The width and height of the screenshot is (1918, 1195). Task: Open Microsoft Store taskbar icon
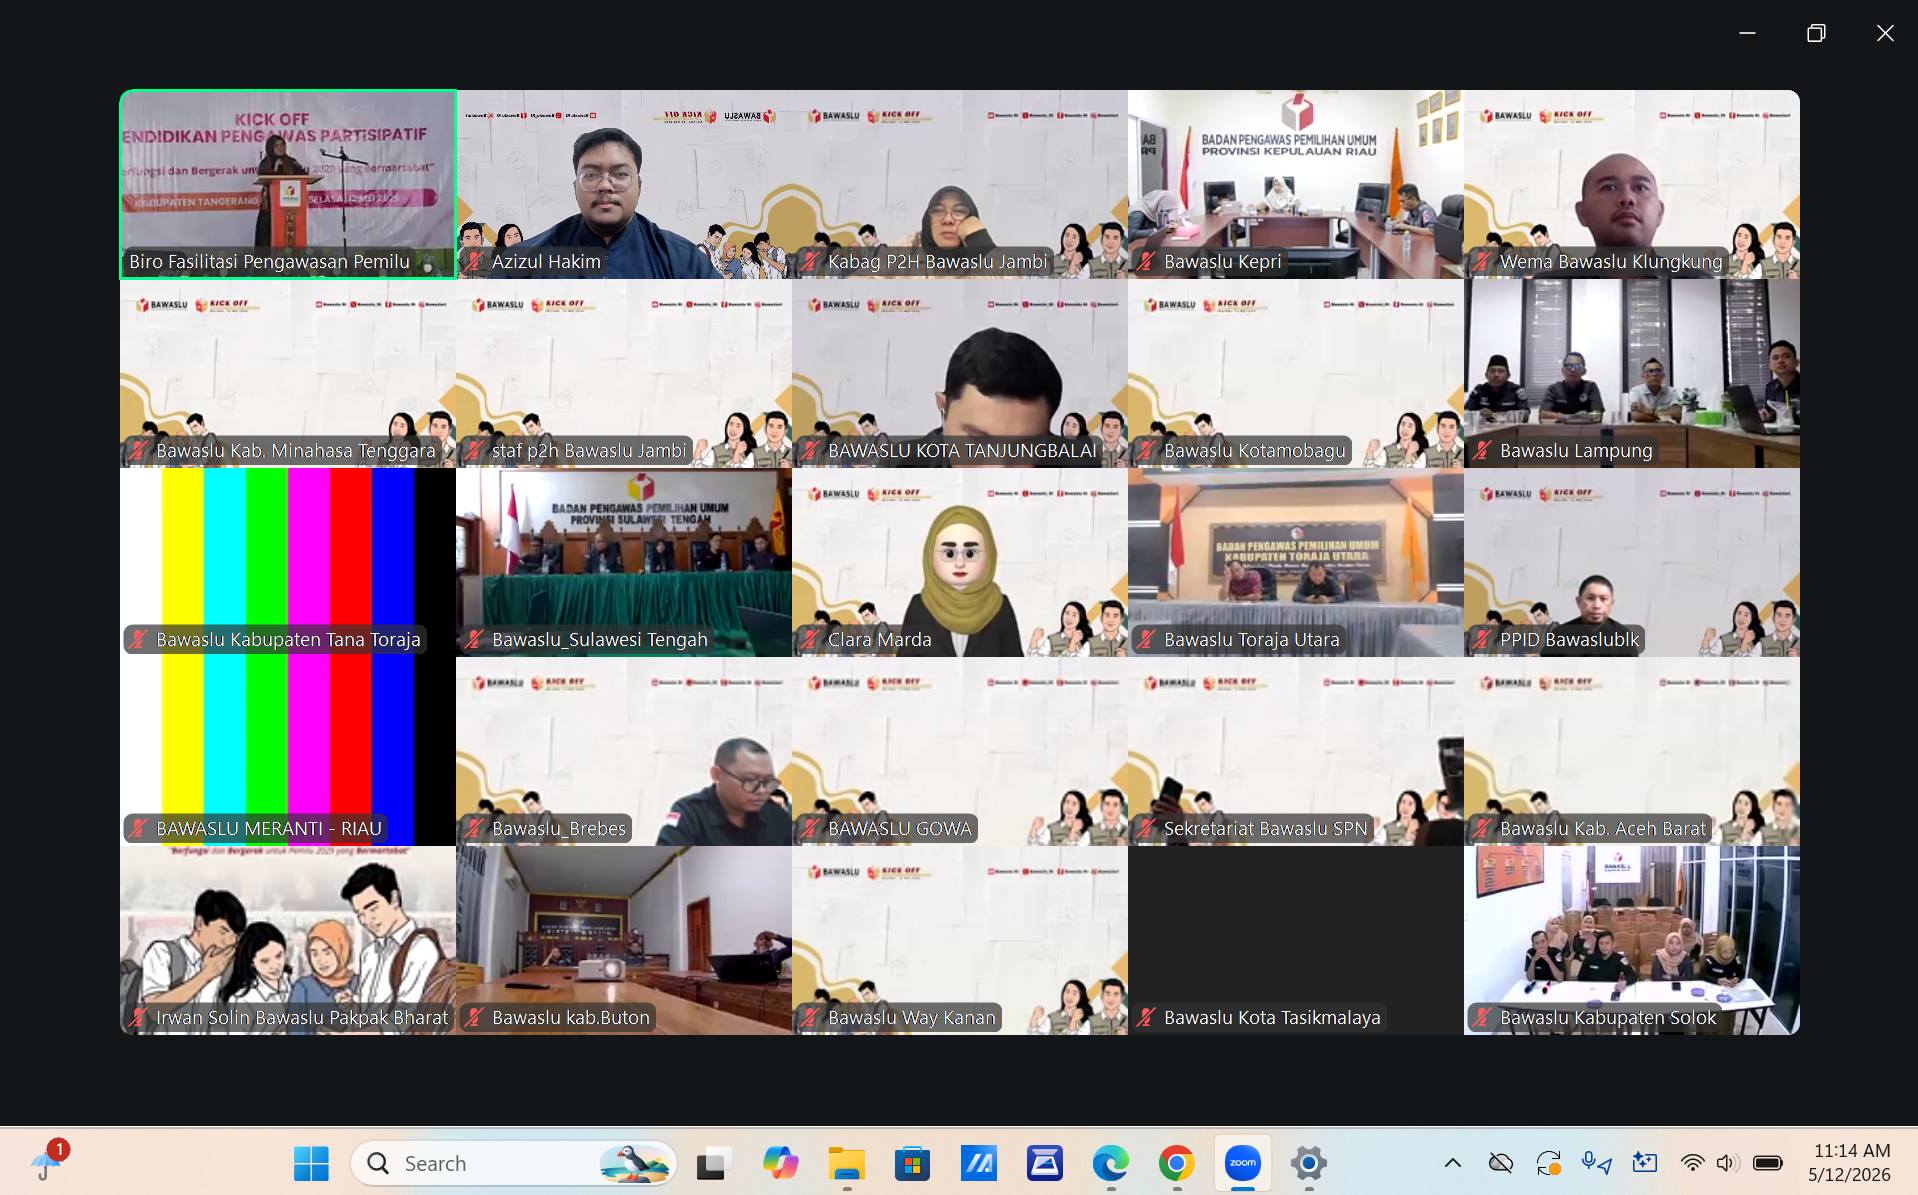912,1163
